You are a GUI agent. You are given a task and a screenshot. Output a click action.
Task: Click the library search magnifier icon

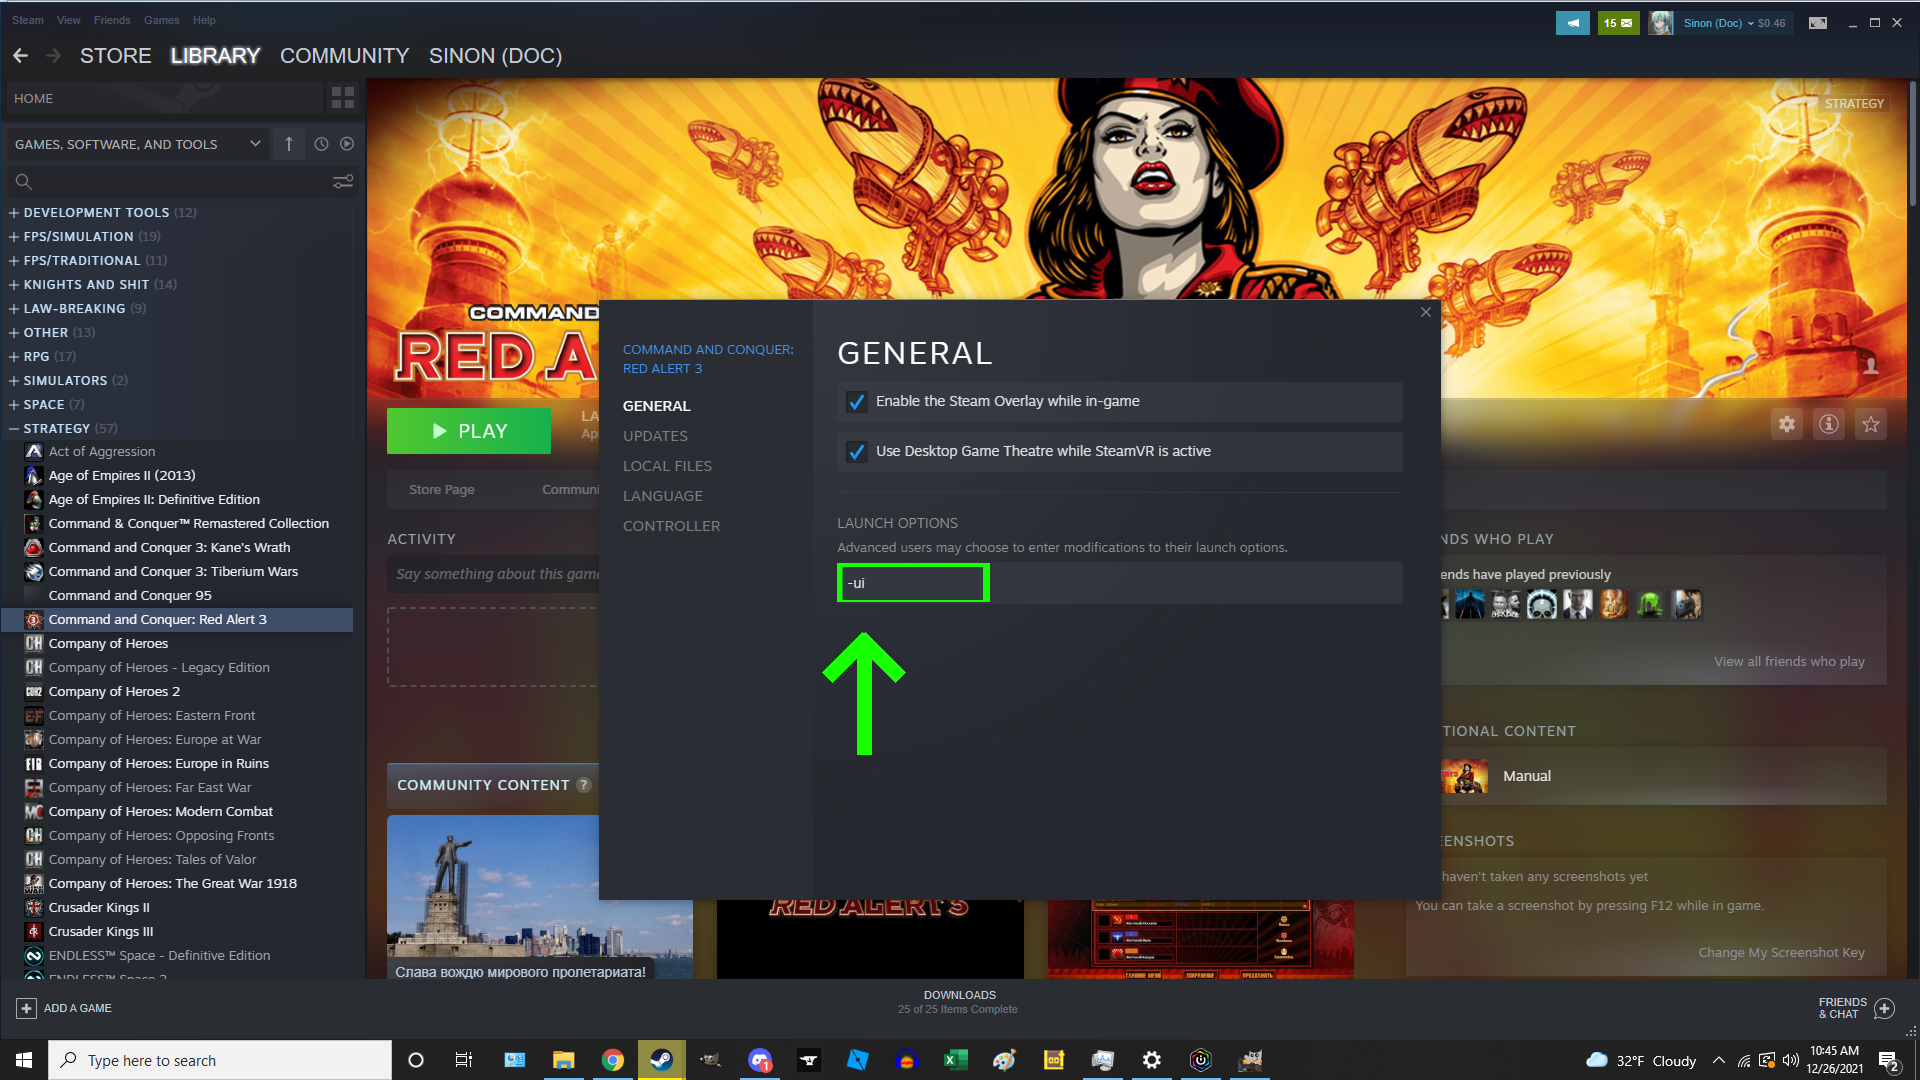pyautogui.click(x=24, y=182)
